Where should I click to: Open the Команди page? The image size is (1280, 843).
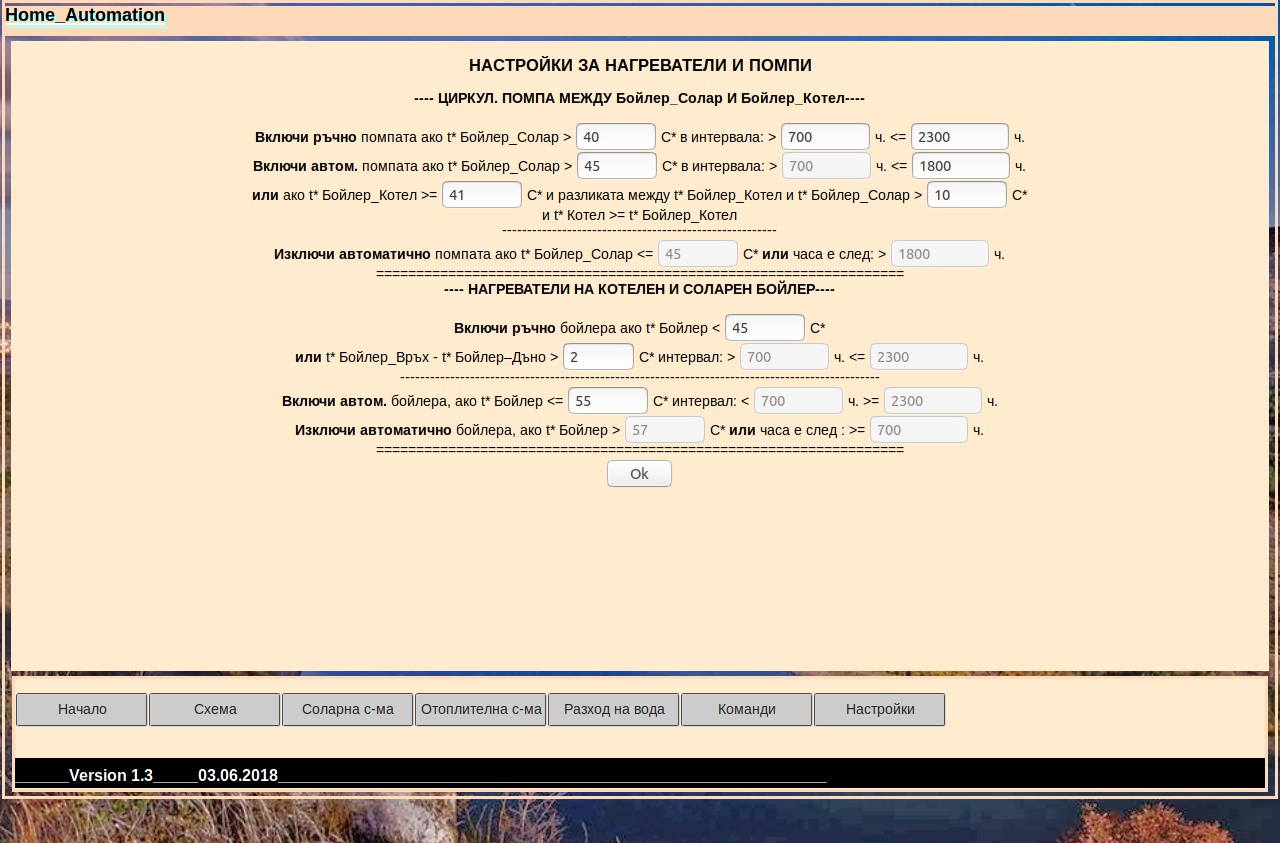point(746,709)
